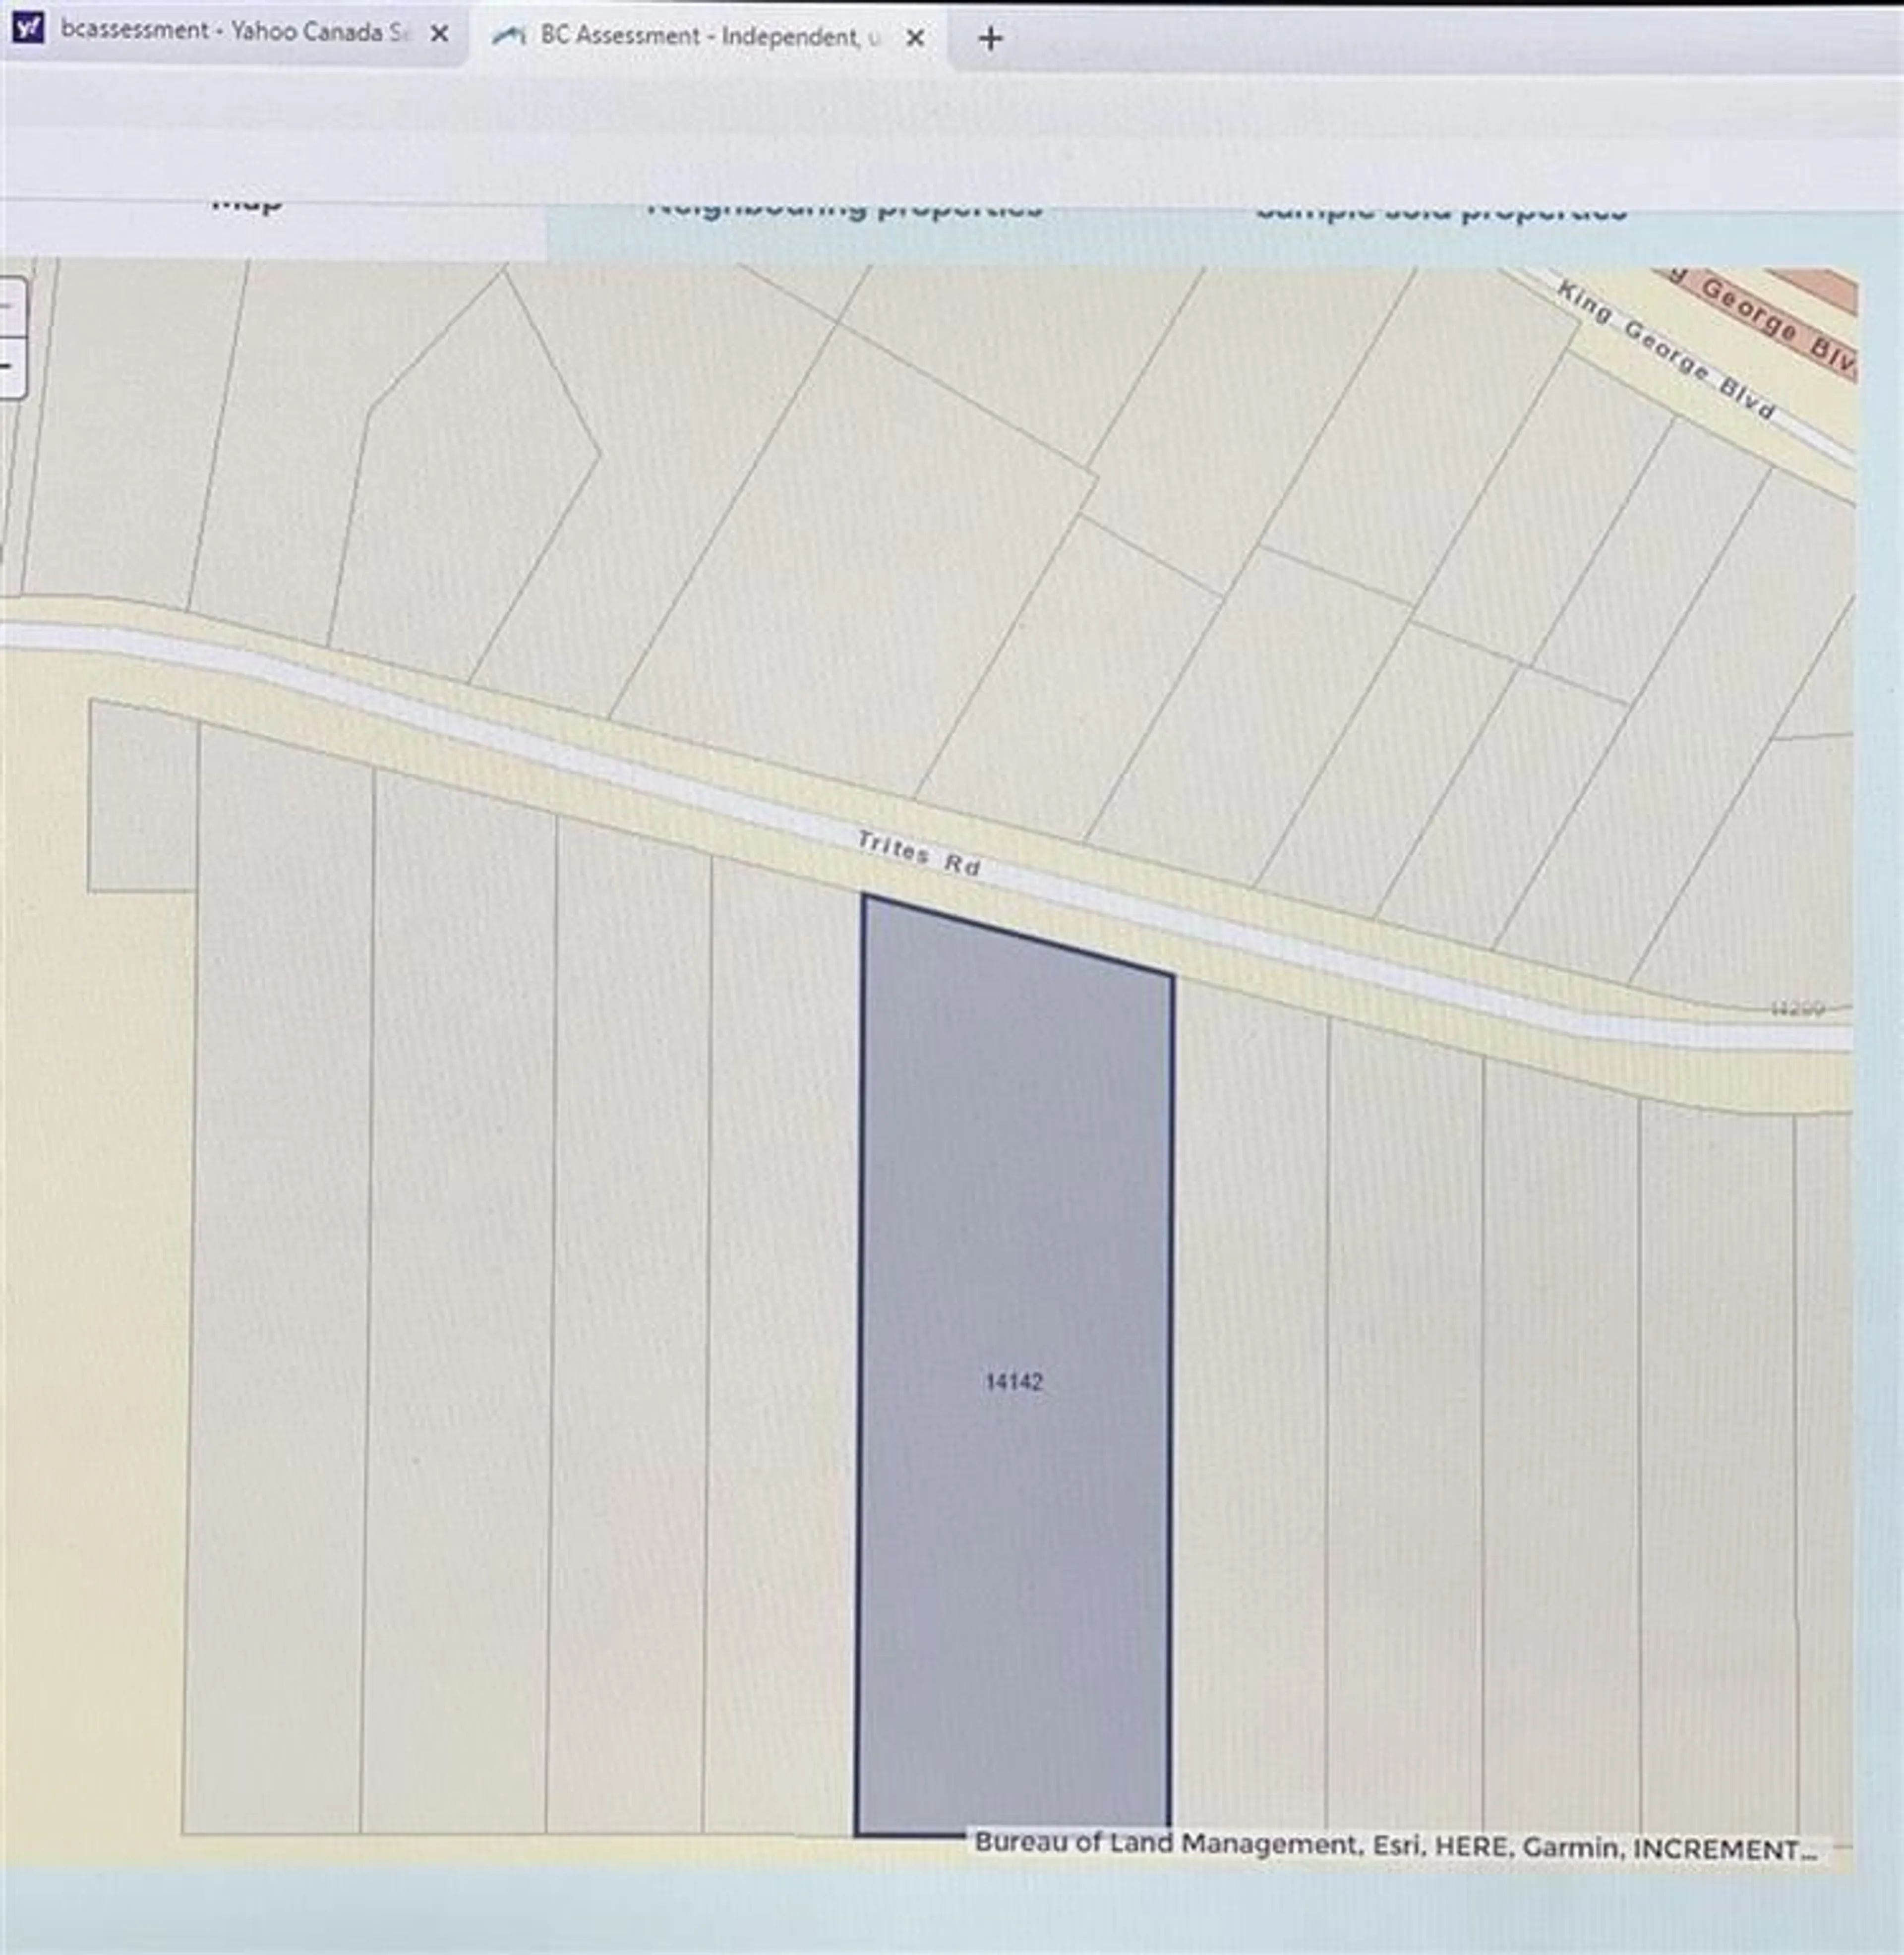Image resolution: width=1904 pixels, height=1955 pixels.
Task: Click the faint 14200 address label on map
Action: pyautogui.click(x=1797, y=1008)
